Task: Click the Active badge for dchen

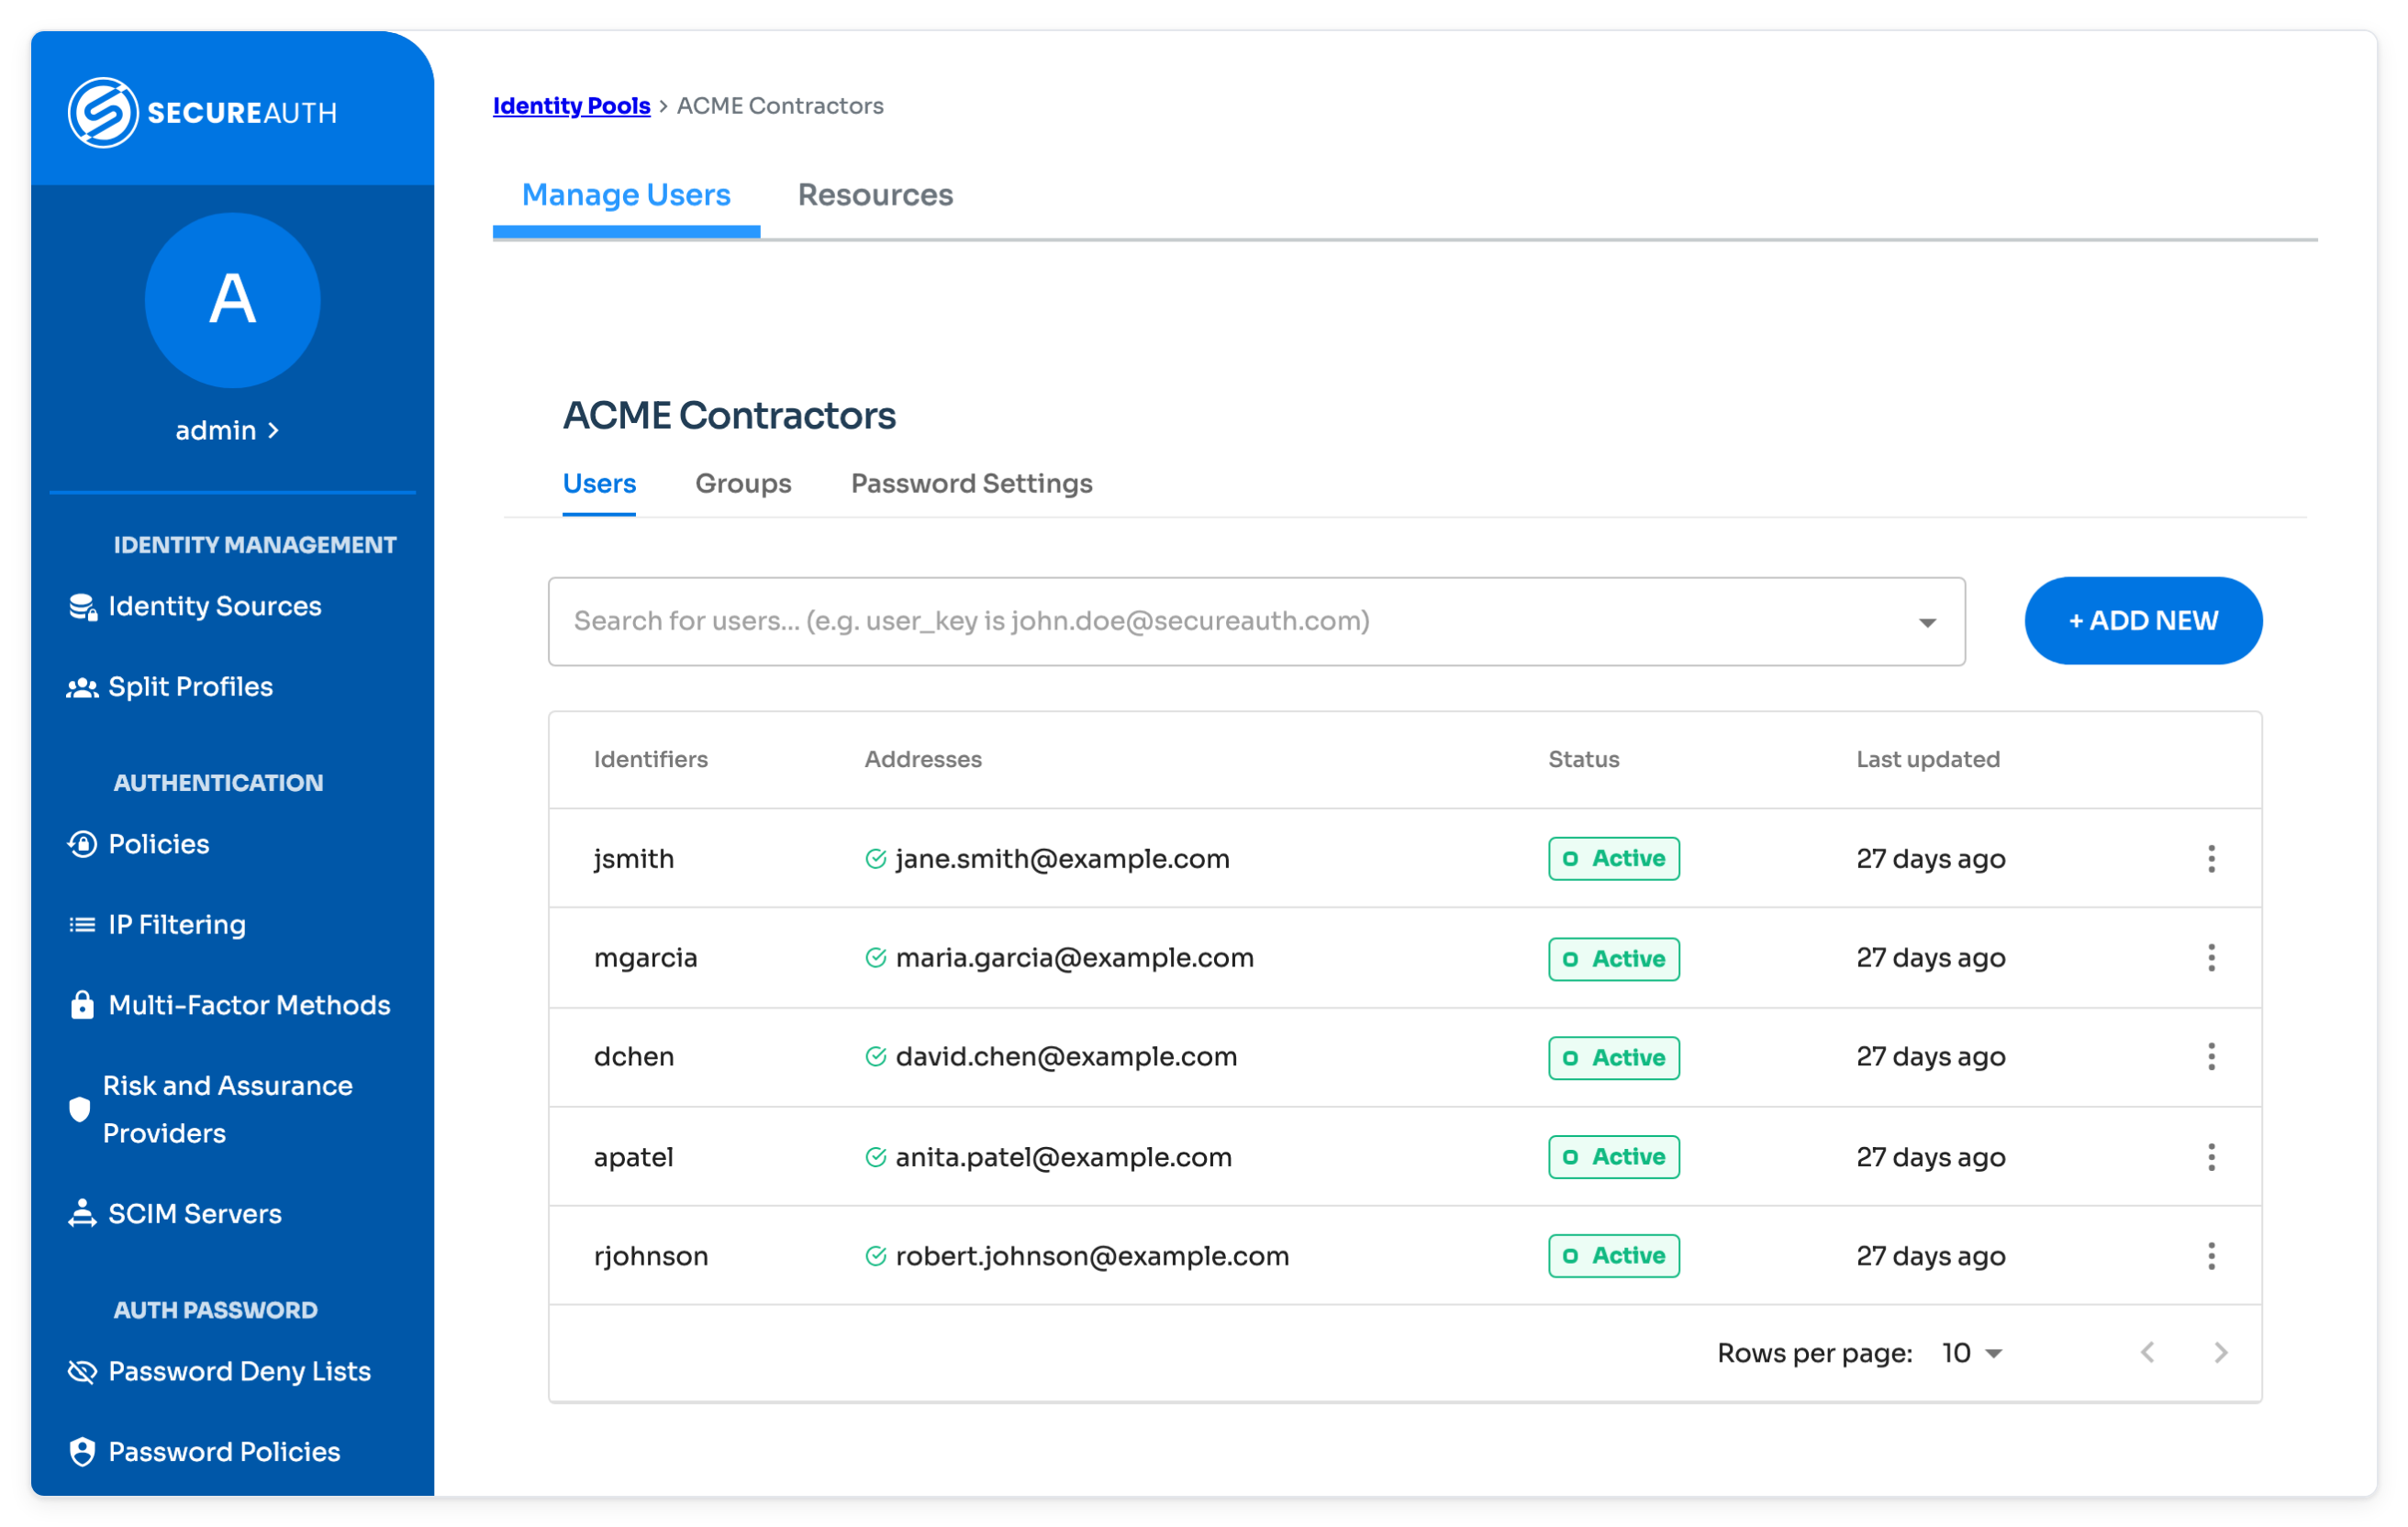Action: click(x=1614, y=1057)
